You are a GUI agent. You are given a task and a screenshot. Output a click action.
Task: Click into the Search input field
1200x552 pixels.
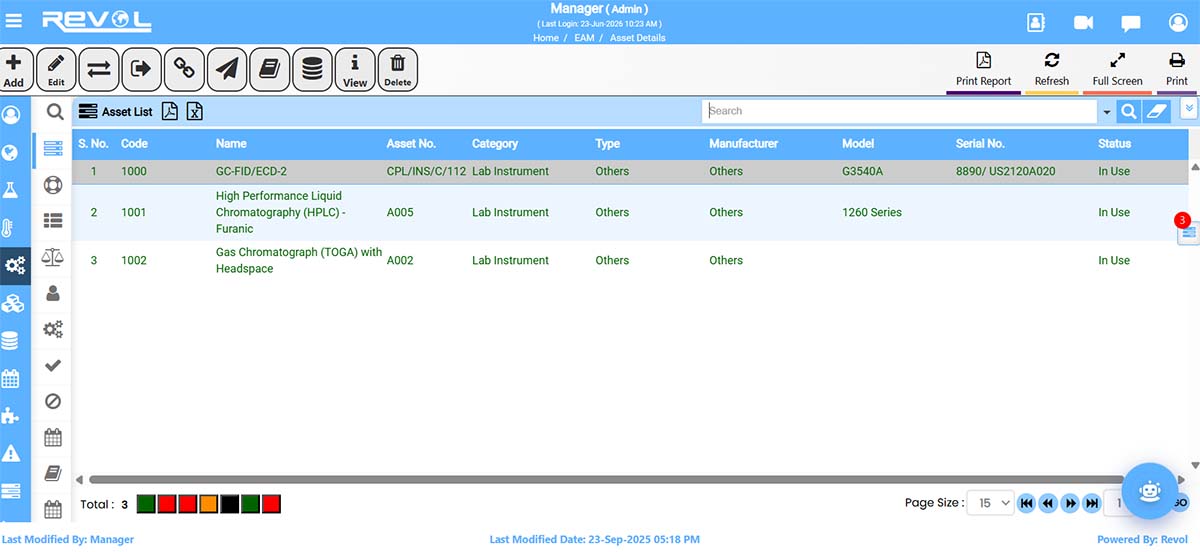(900, 111)
